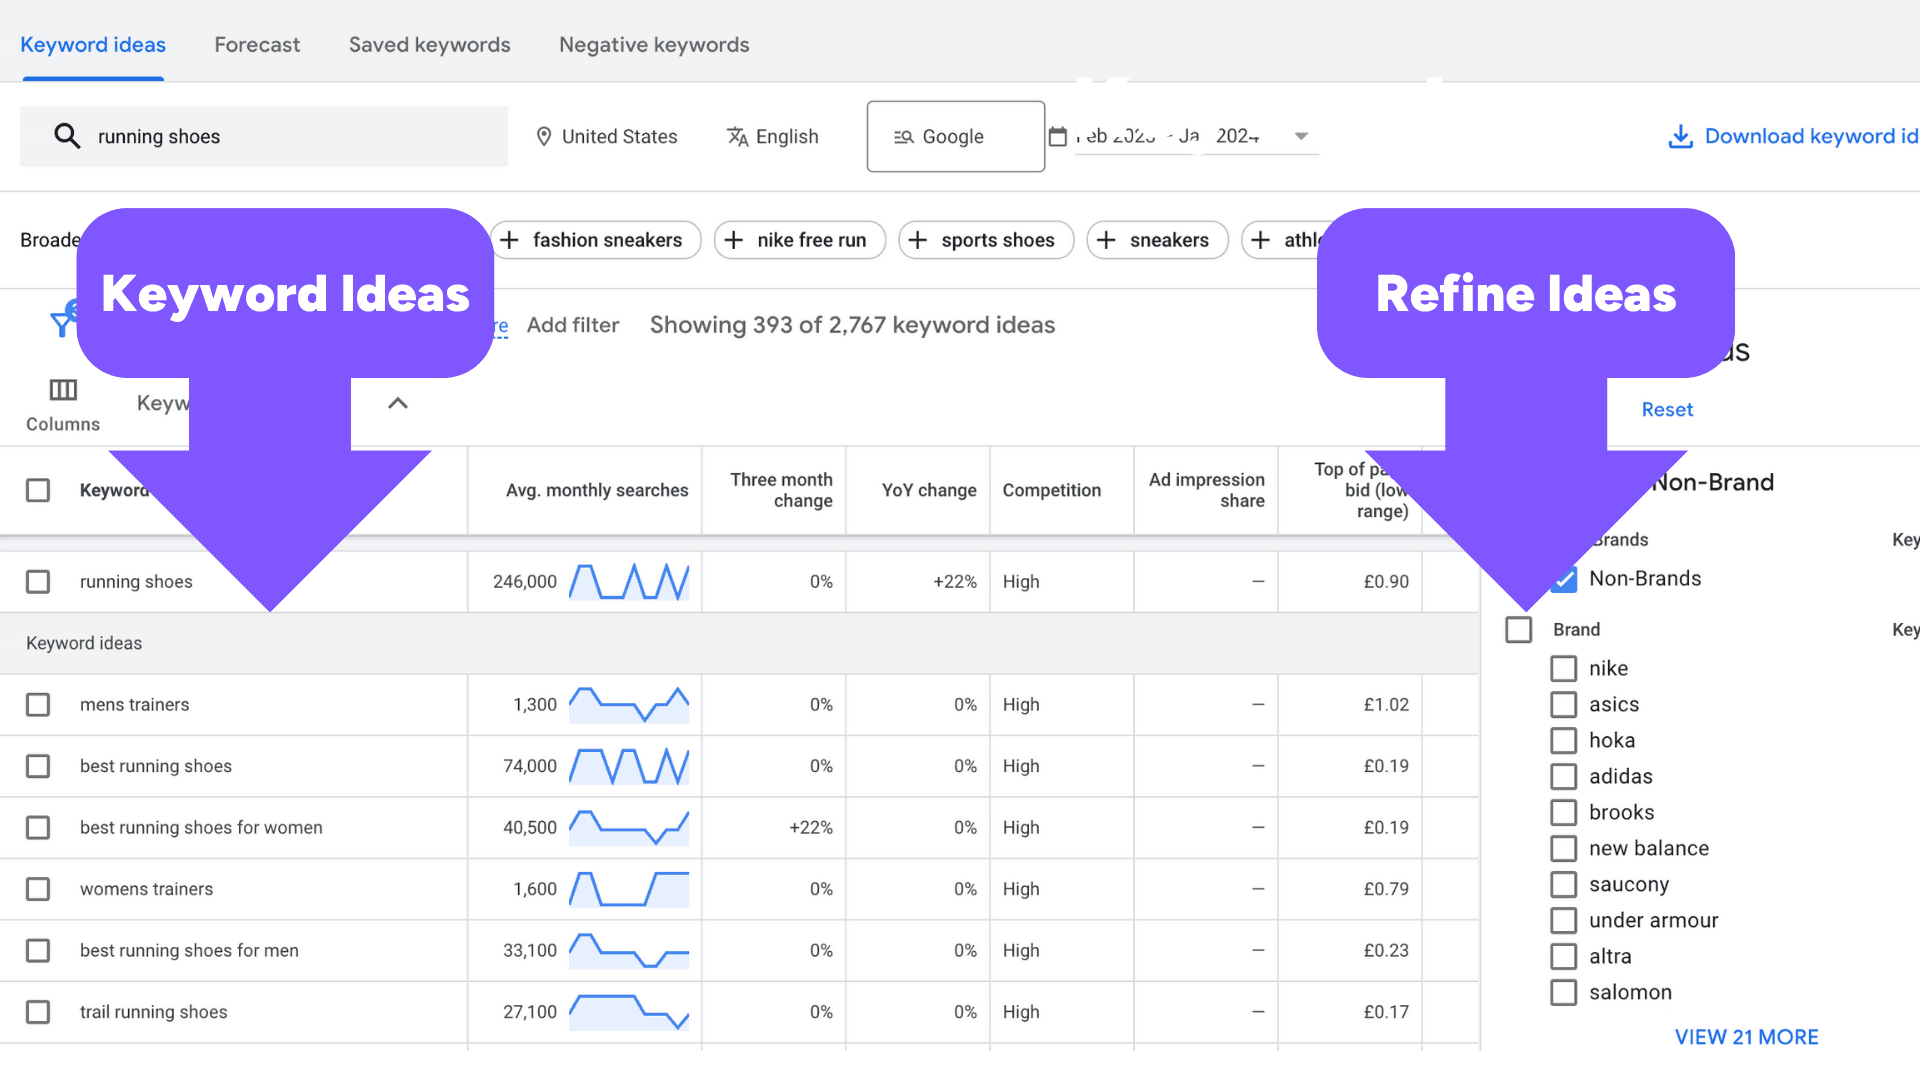Click the Google search network icon
Screen dimensions: 1920x1080
point(902,136)
